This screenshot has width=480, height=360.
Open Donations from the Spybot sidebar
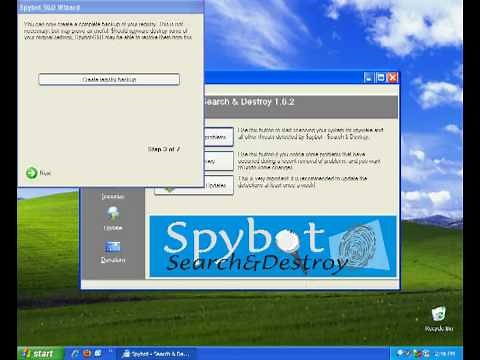pyautogui.click(x=113, y=252)
